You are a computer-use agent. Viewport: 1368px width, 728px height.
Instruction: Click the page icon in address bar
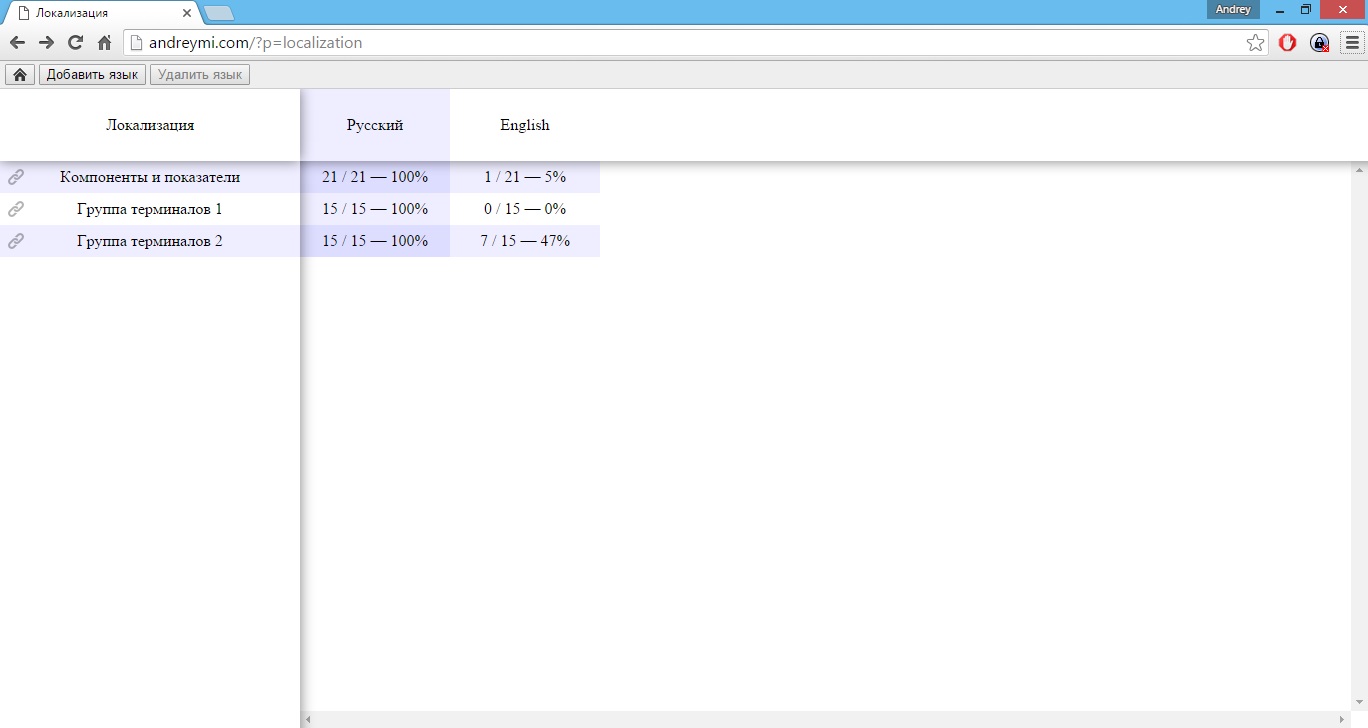click(x=136, y=43)
